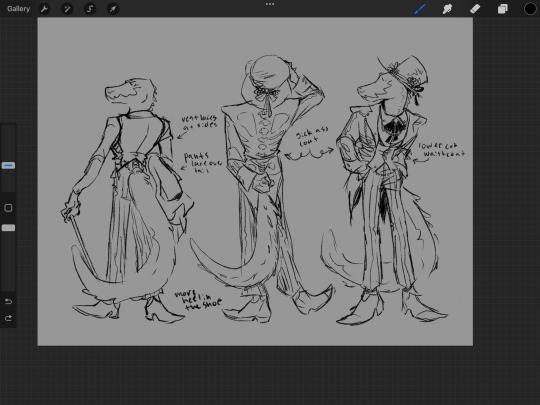The image size is (540, 405).
Task: Open the Adjustments magic wand menu
Action: (x=67, y=9)
